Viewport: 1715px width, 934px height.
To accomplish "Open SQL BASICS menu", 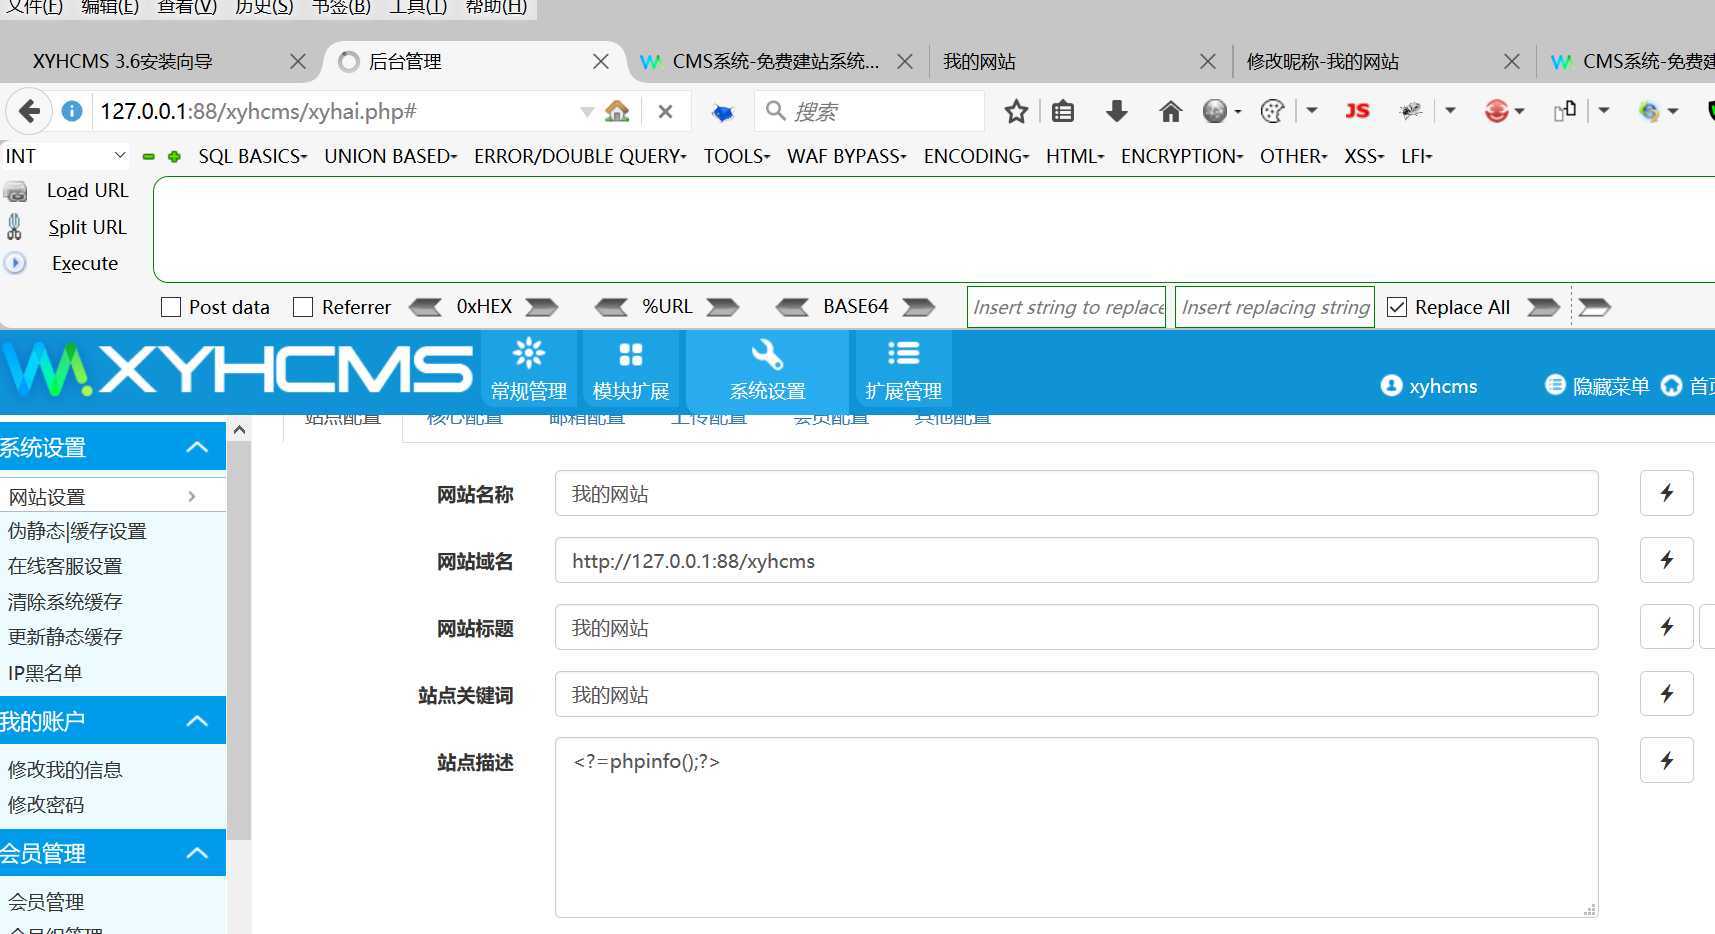I will pos(253,156).
